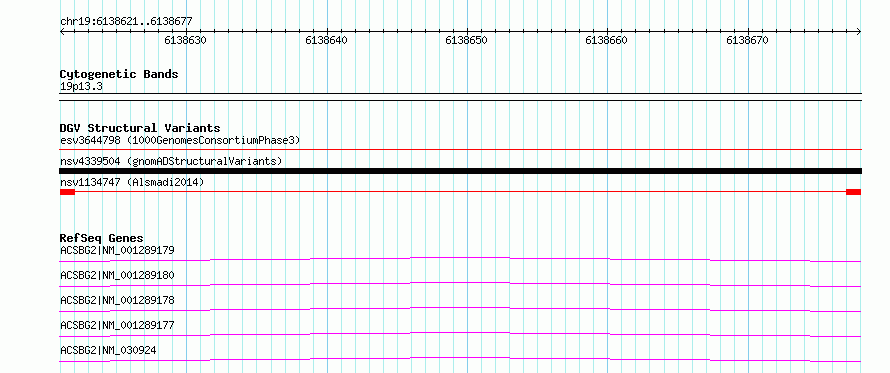Select ACSBG2|NM_001289177 transcript label
Image resolution: width=890 pixels, height=373 pixels.
(117, 325)
